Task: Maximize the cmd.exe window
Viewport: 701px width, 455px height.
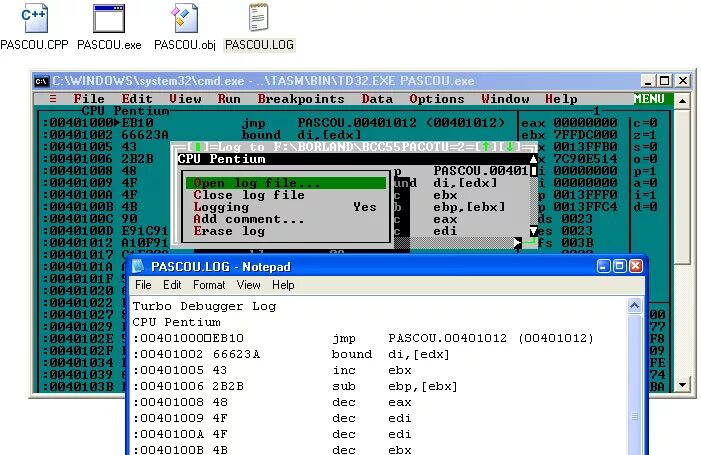Action: tap(665, 81)
